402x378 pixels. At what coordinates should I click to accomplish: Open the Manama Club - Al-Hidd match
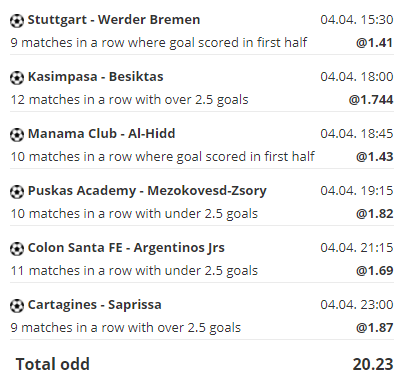(x=102, y=134)
